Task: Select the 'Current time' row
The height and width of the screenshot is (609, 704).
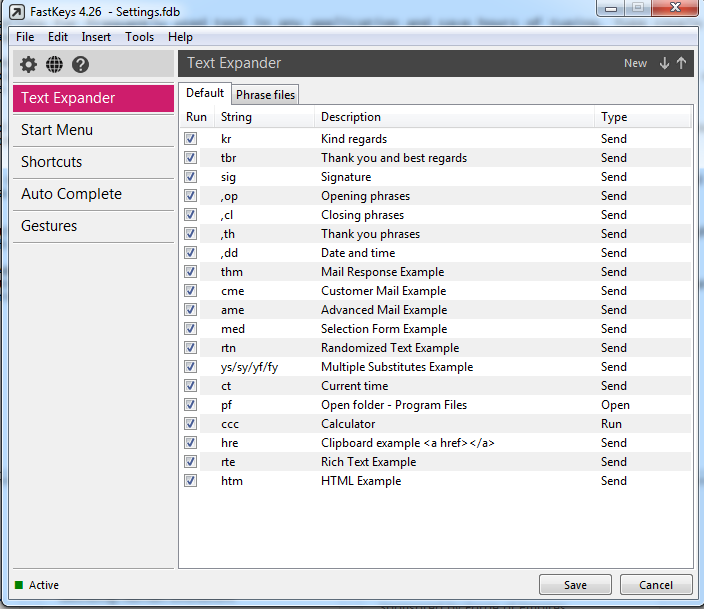Action: (436, 386)
